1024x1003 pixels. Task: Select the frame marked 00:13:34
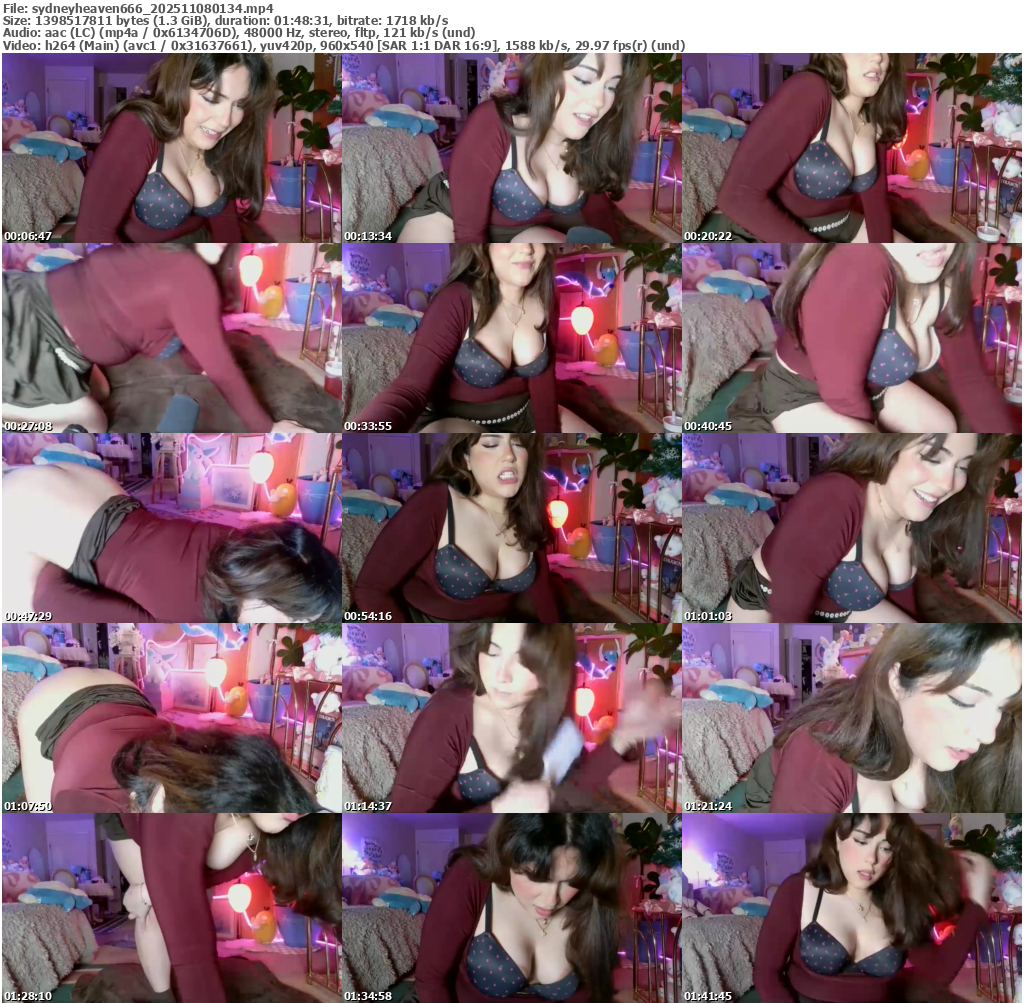tap(511, 148)
